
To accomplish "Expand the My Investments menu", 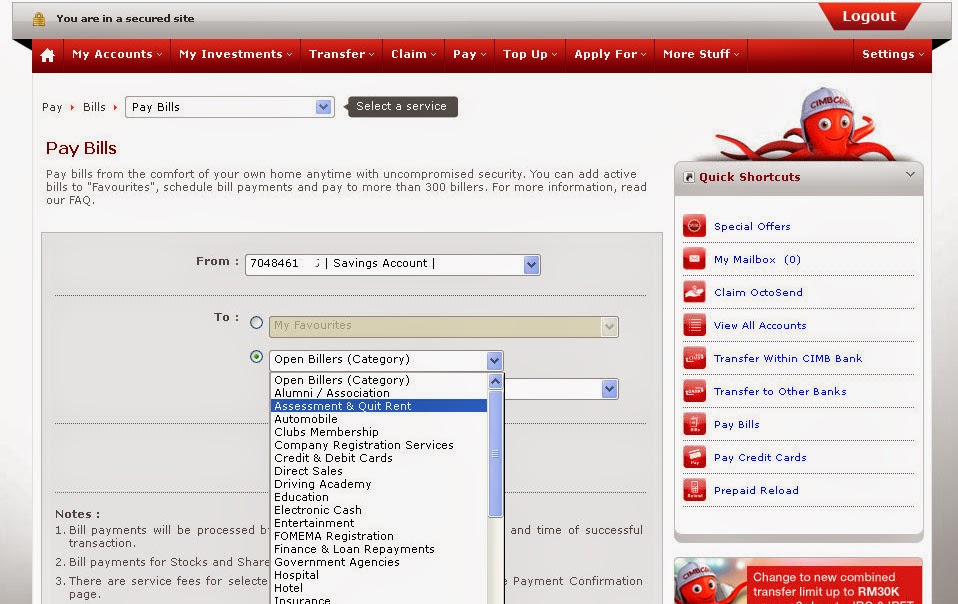I will 235,54.
